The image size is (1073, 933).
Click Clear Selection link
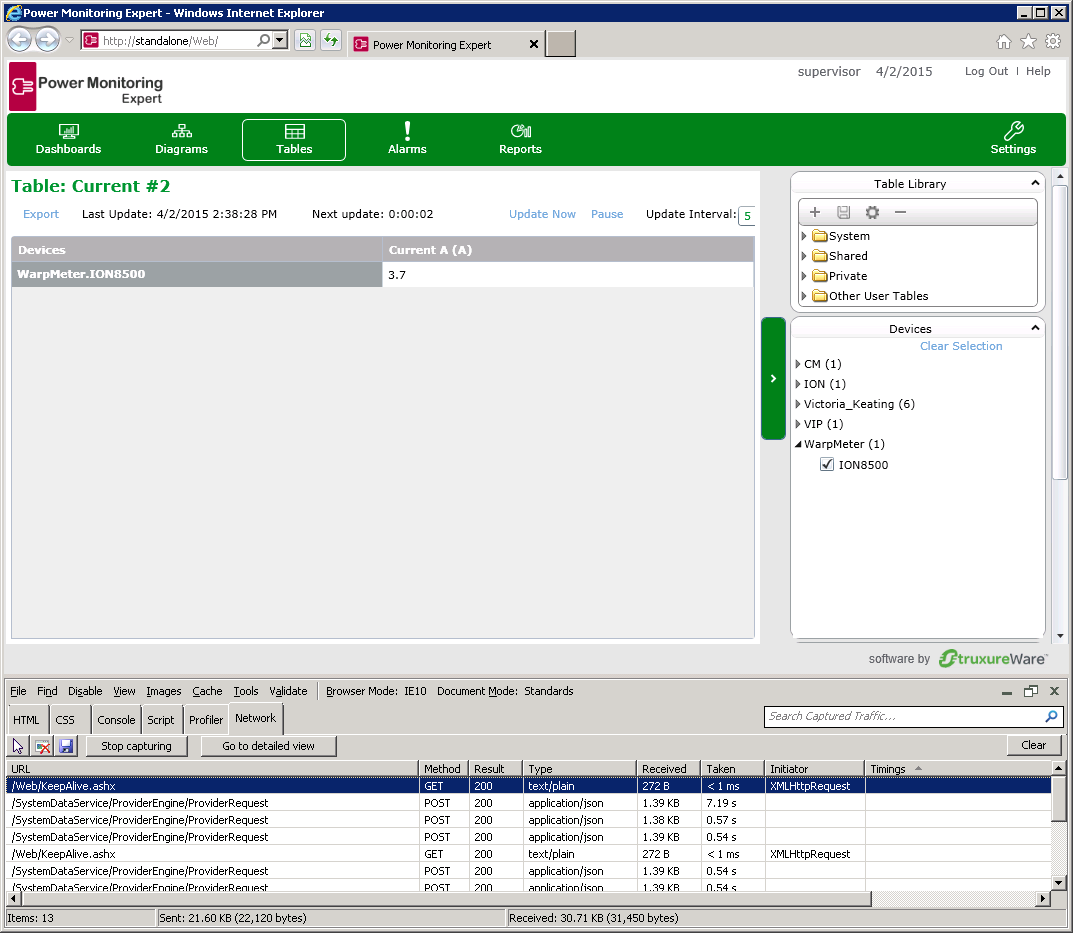point(961,346)
